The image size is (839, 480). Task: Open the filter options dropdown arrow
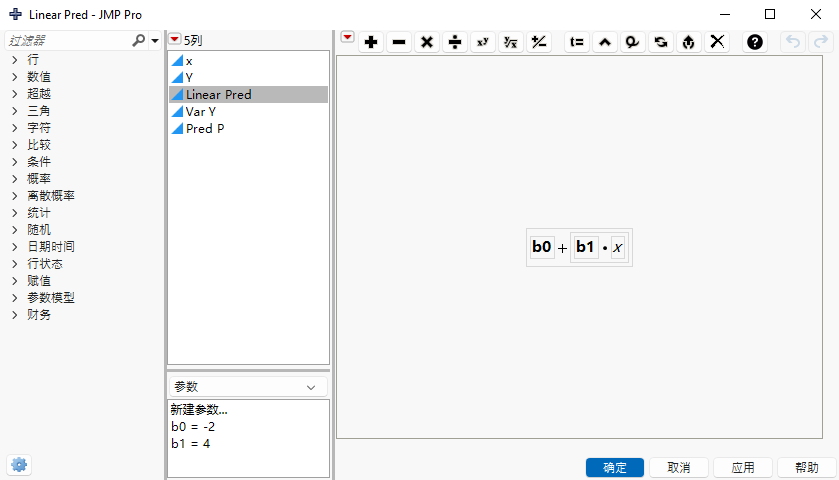(x=155, y=41)
